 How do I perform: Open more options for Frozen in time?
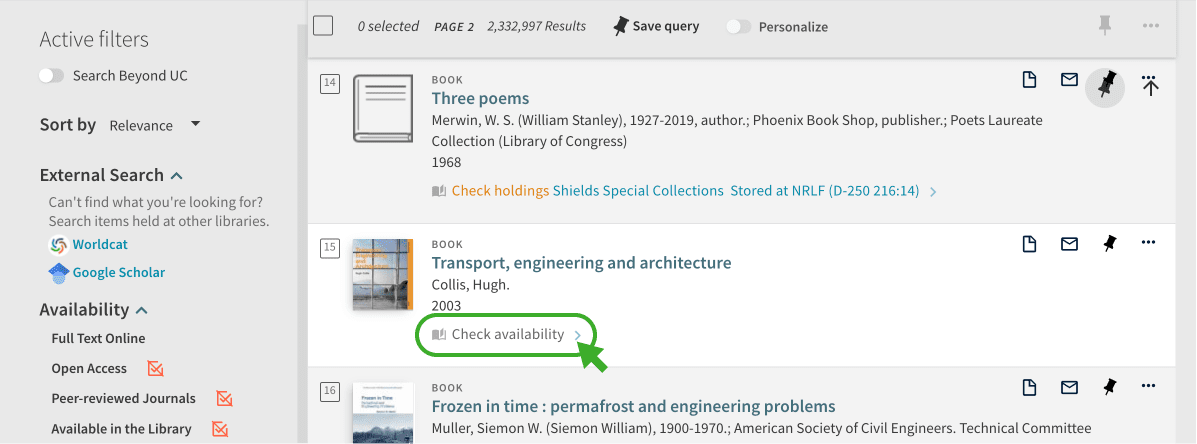point(1148,387)
